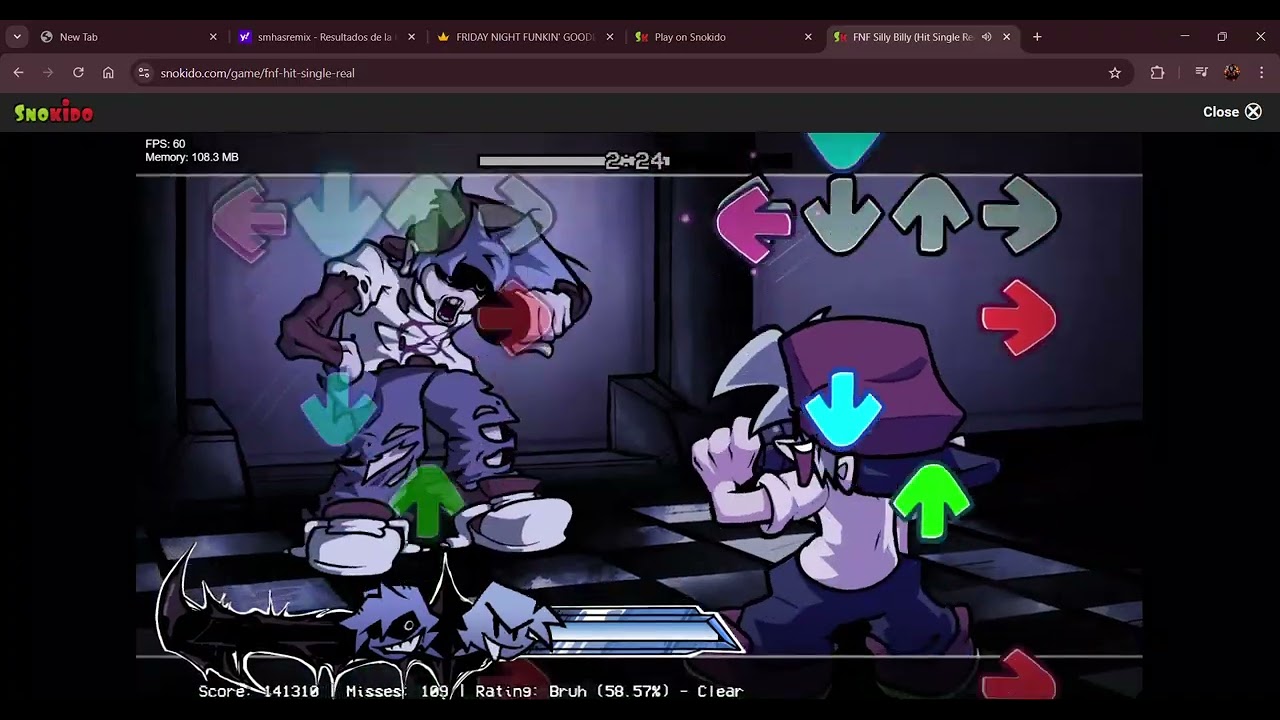This screenshot has height=720, width=1280.
Task: Click the player's right arrow receptor
Action: tap(1018, 214)
